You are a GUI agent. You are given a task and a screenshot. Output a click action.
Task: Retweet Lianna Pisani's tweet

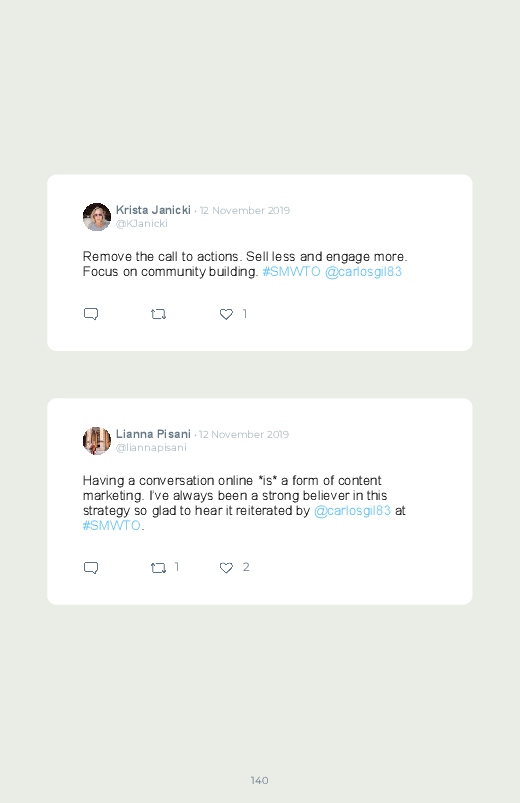158,567
